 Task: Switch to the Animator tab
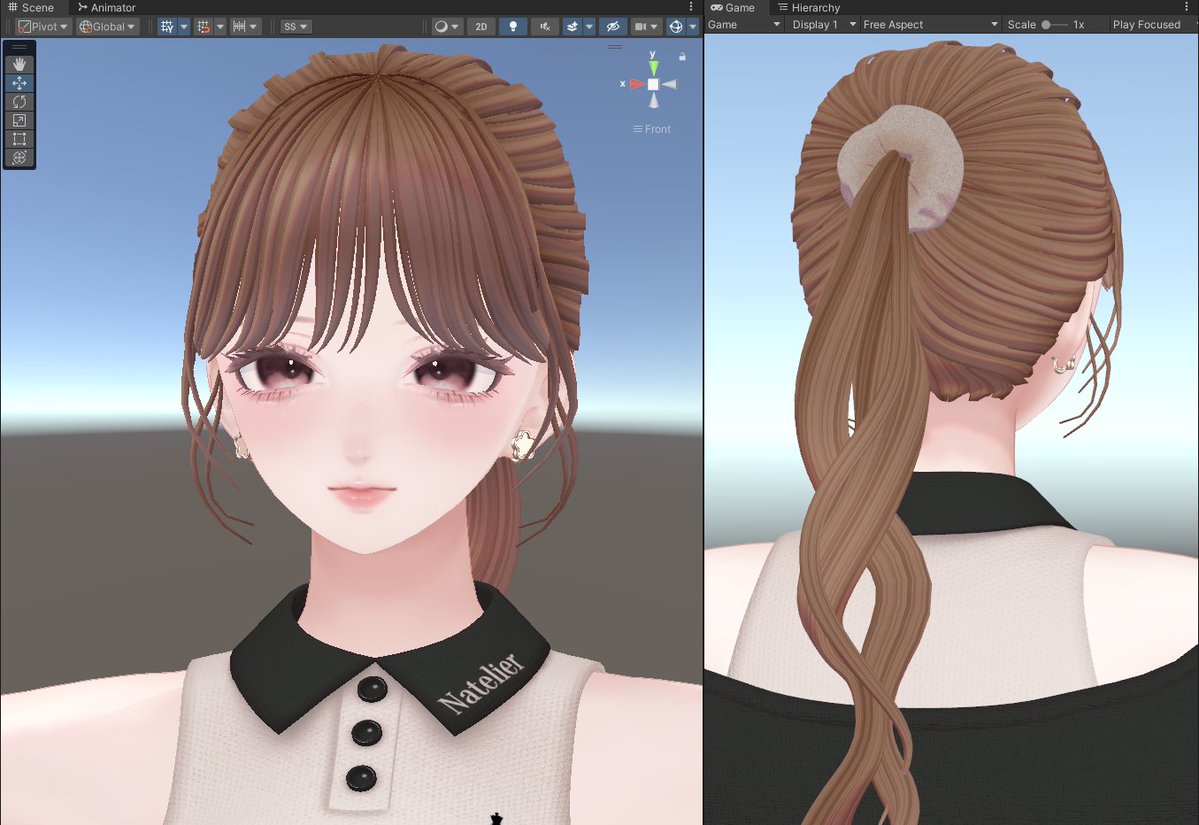coord(107,8)
